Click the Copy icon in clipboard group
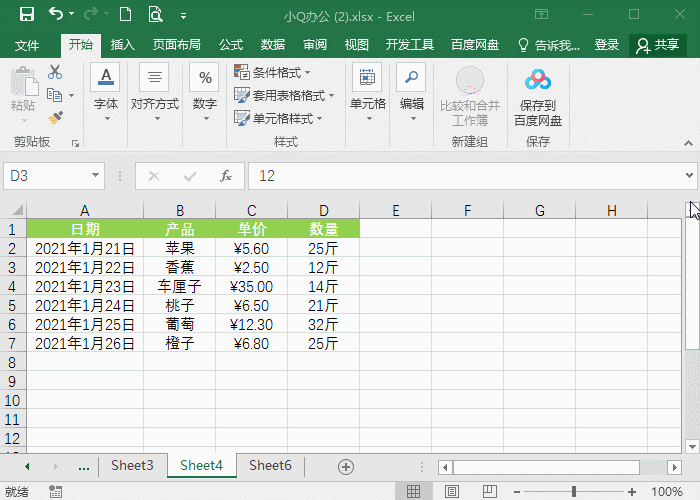The height and width of the screenshot is (500, 700). coord(54,95)
